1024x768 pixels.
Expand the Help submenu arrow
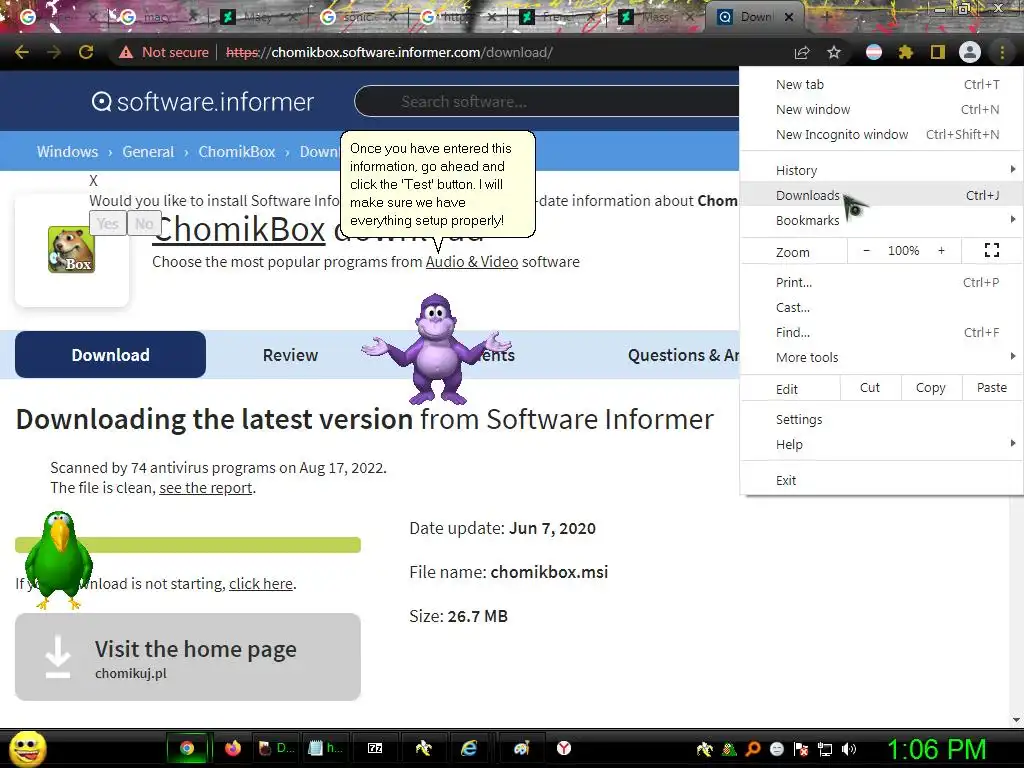click(1012, 443)
